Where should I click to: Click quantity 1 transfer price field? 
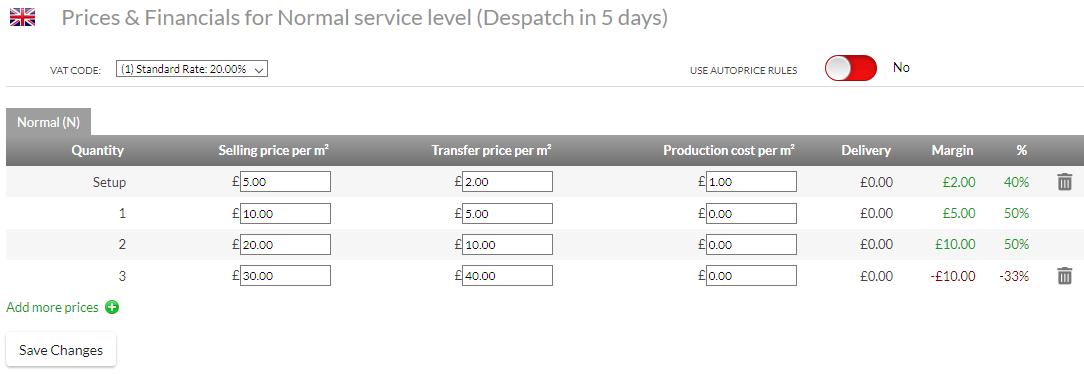(x=507, y=214)
